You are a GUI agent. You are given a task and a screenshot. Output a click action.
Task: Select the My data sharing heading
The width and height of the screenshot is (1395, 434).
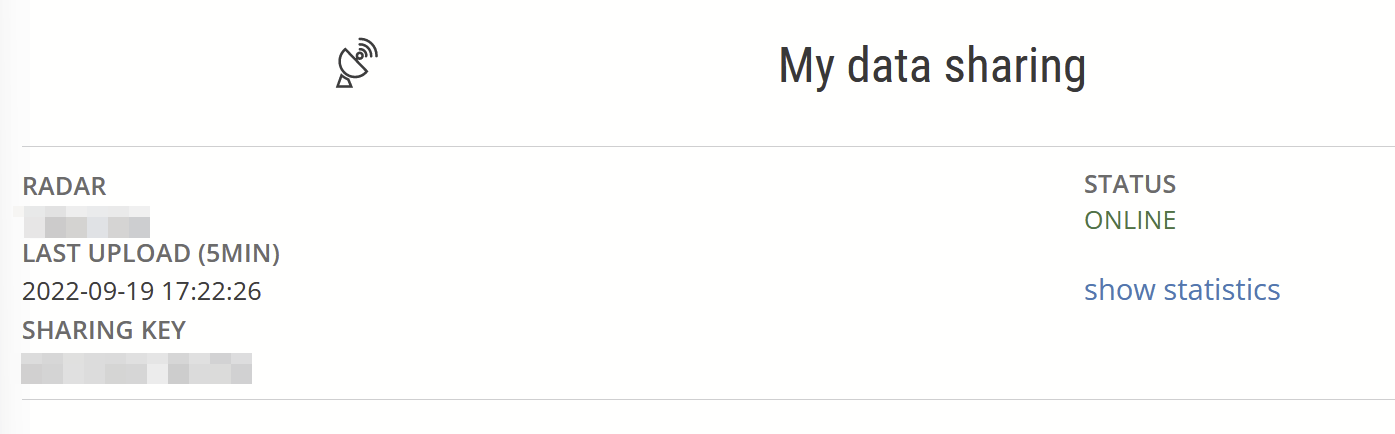932,66
